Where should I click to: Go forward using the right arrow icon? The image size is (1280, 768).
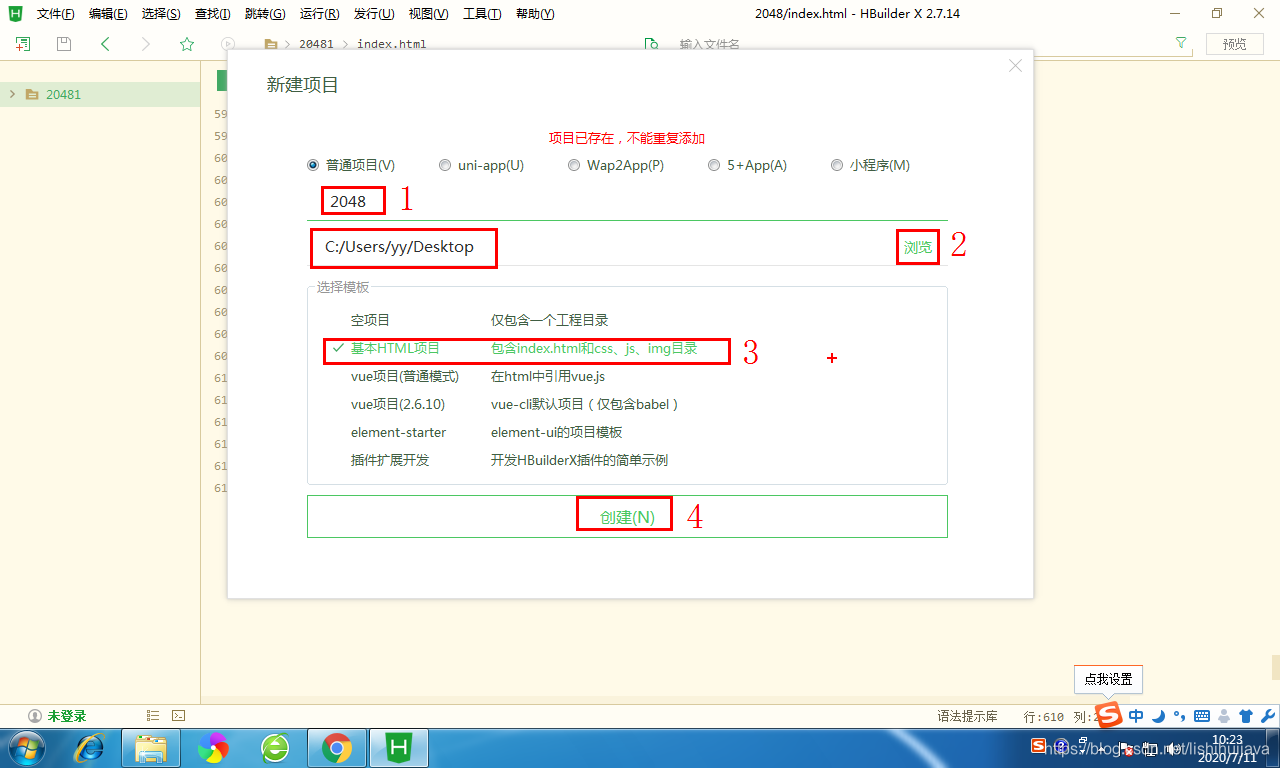pyautogui.click(x=146, y=44)
